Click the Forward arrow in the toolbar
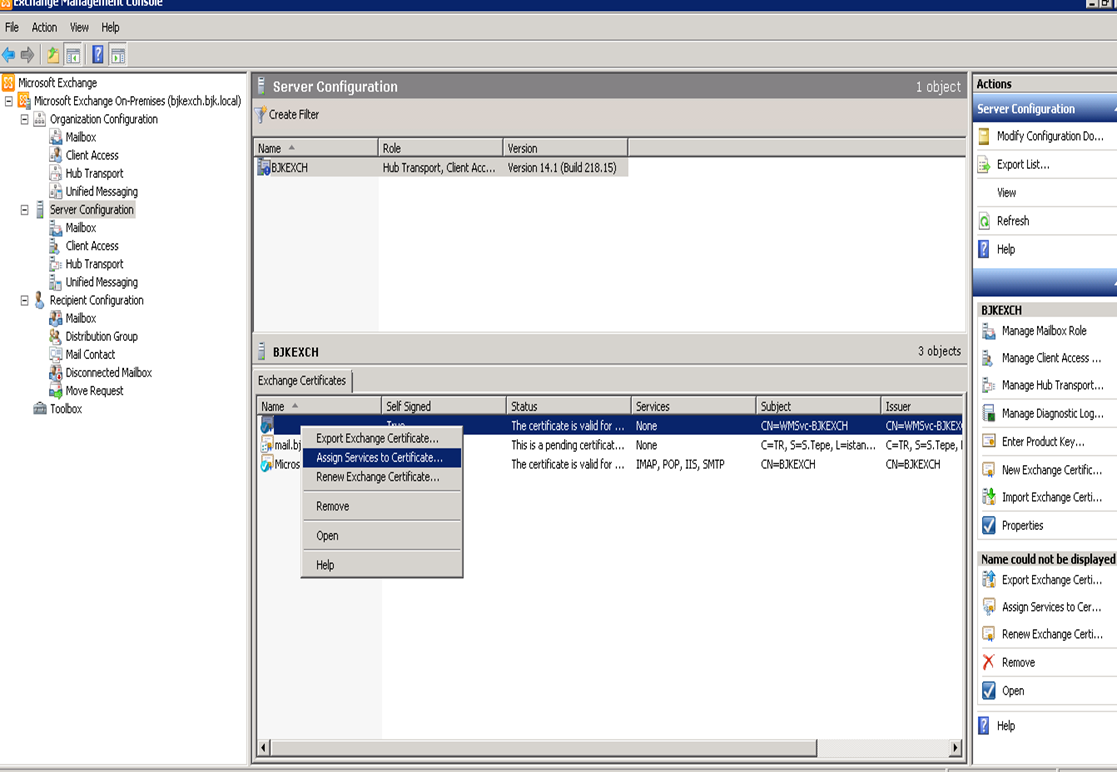Image resolution: width=1117 pixels, height=772 pixels. 27,55
